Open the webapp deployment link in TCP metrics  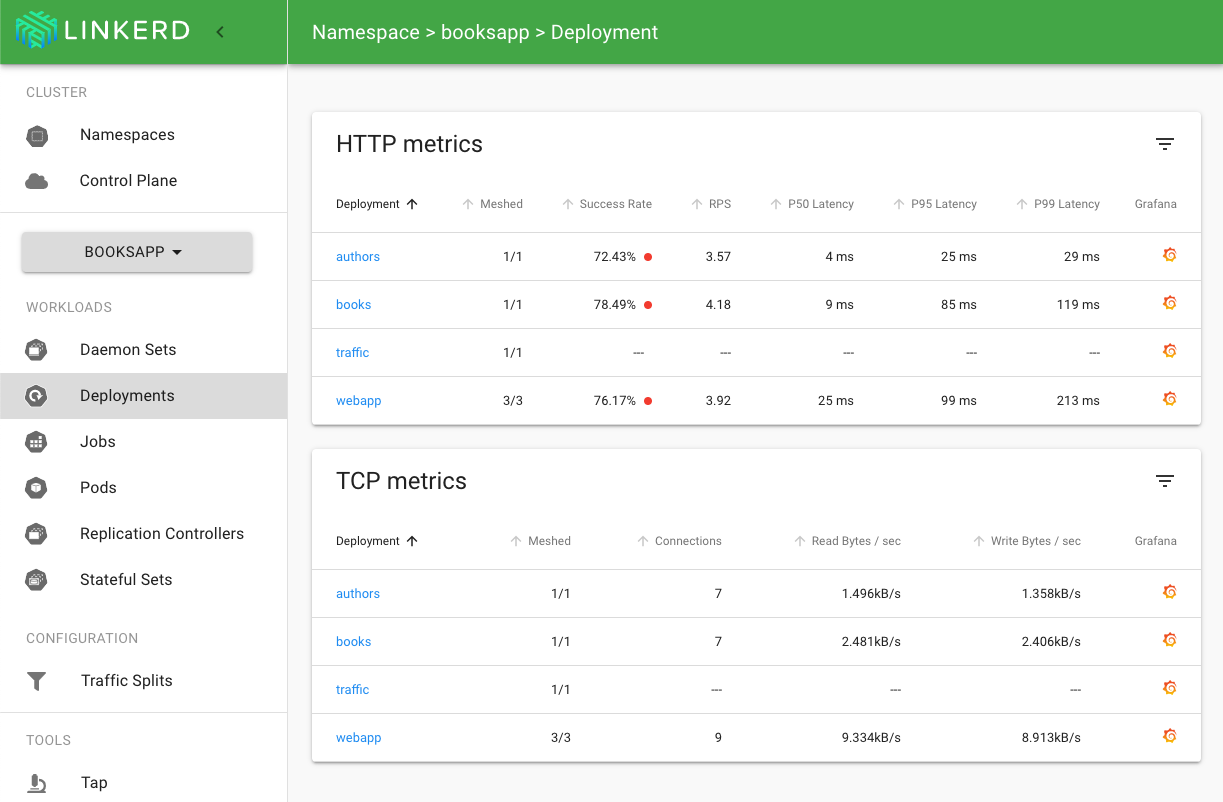click(x=359, y=738)
